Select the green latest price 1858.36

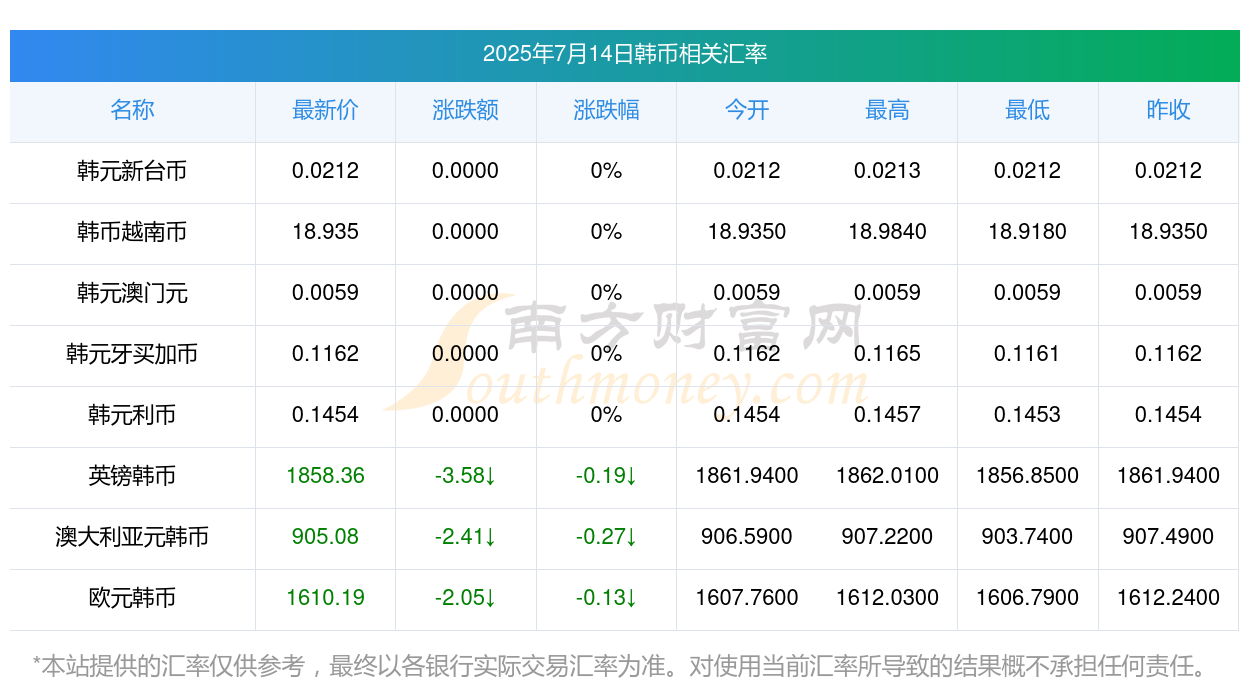(325, 476)
